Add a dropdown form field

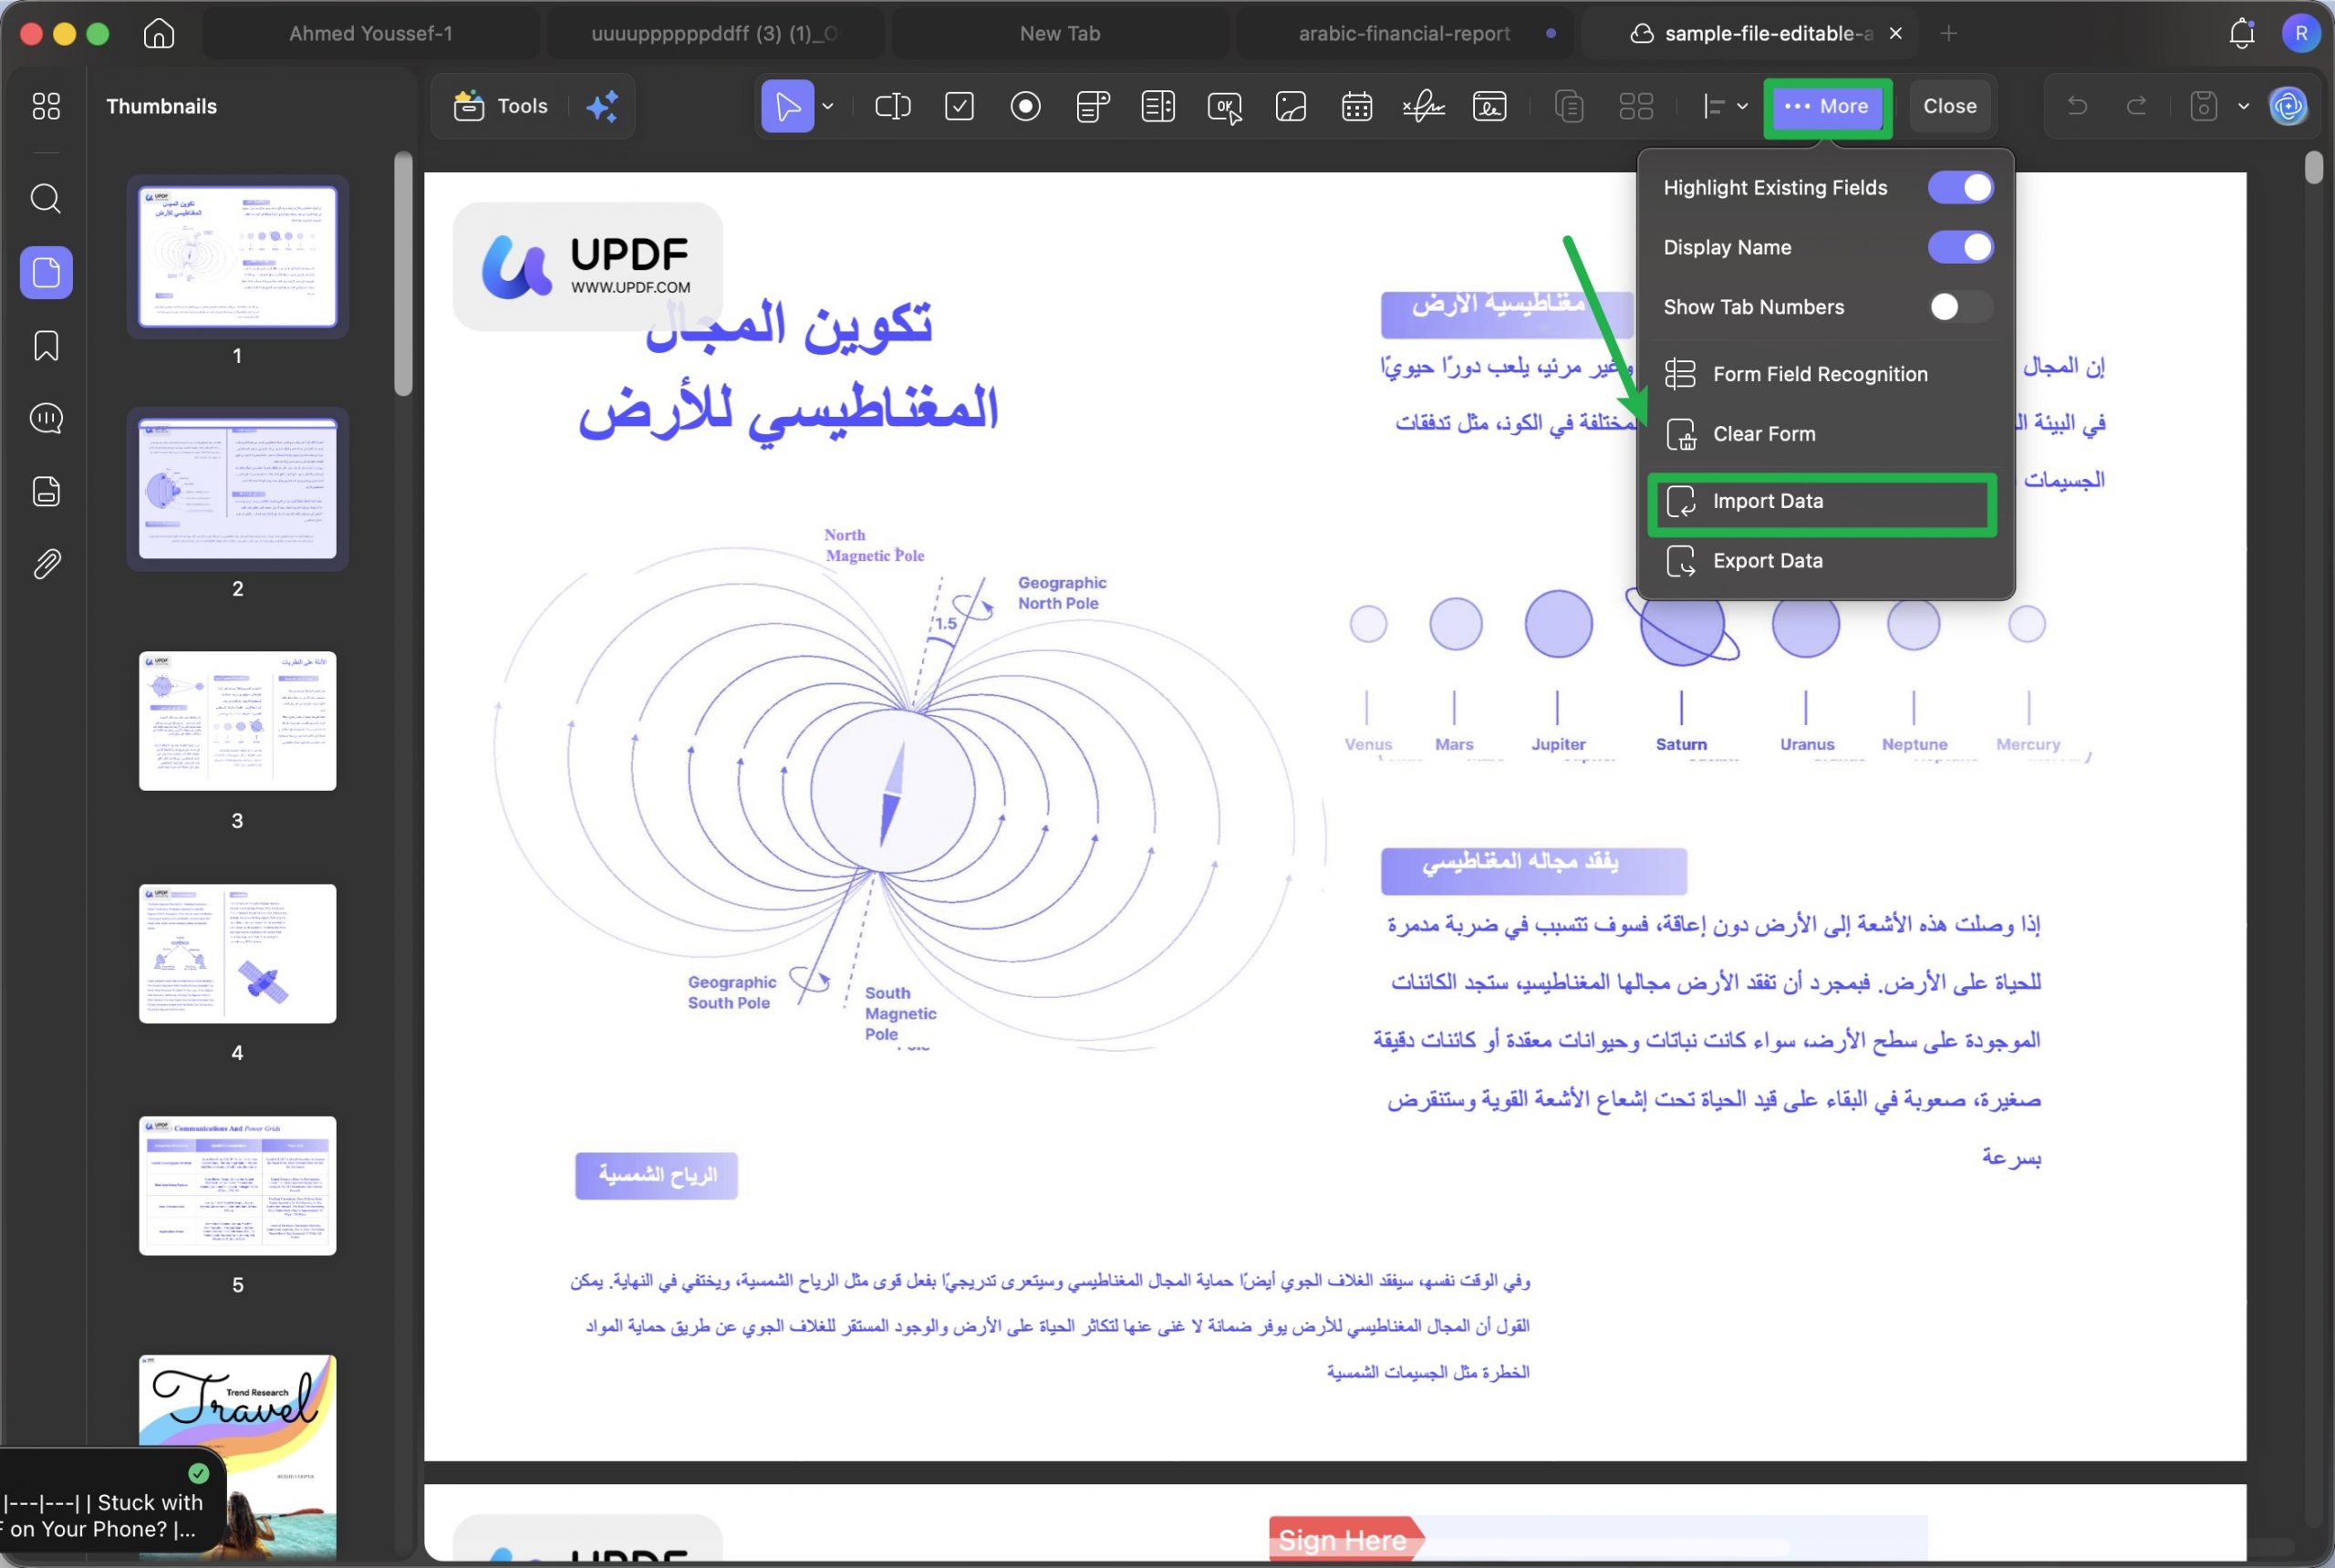tap(1092, 106)
